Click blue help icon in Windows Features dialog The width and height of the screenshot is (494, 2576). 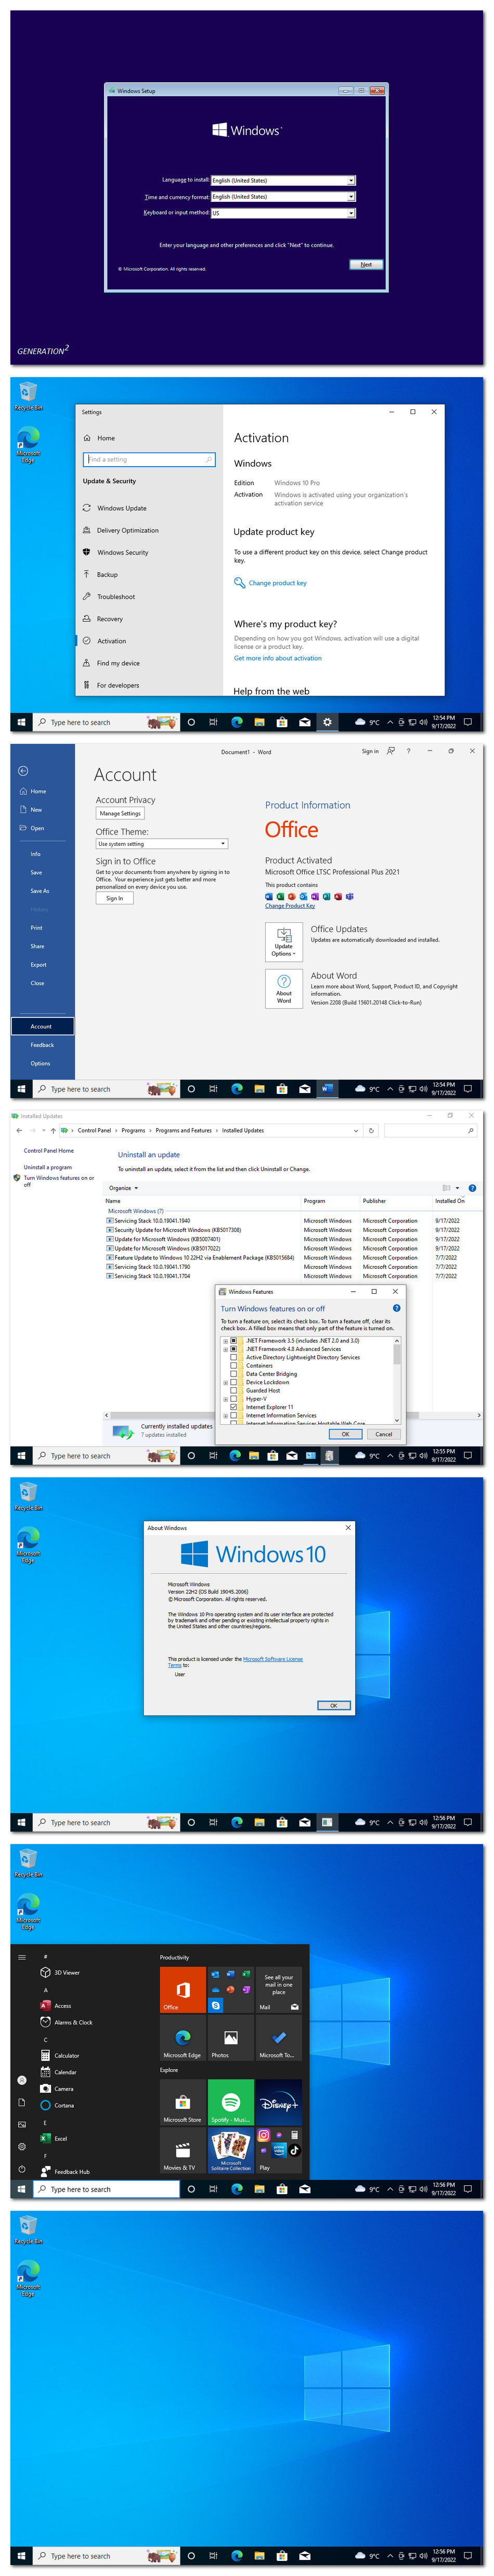(396, 1308)
